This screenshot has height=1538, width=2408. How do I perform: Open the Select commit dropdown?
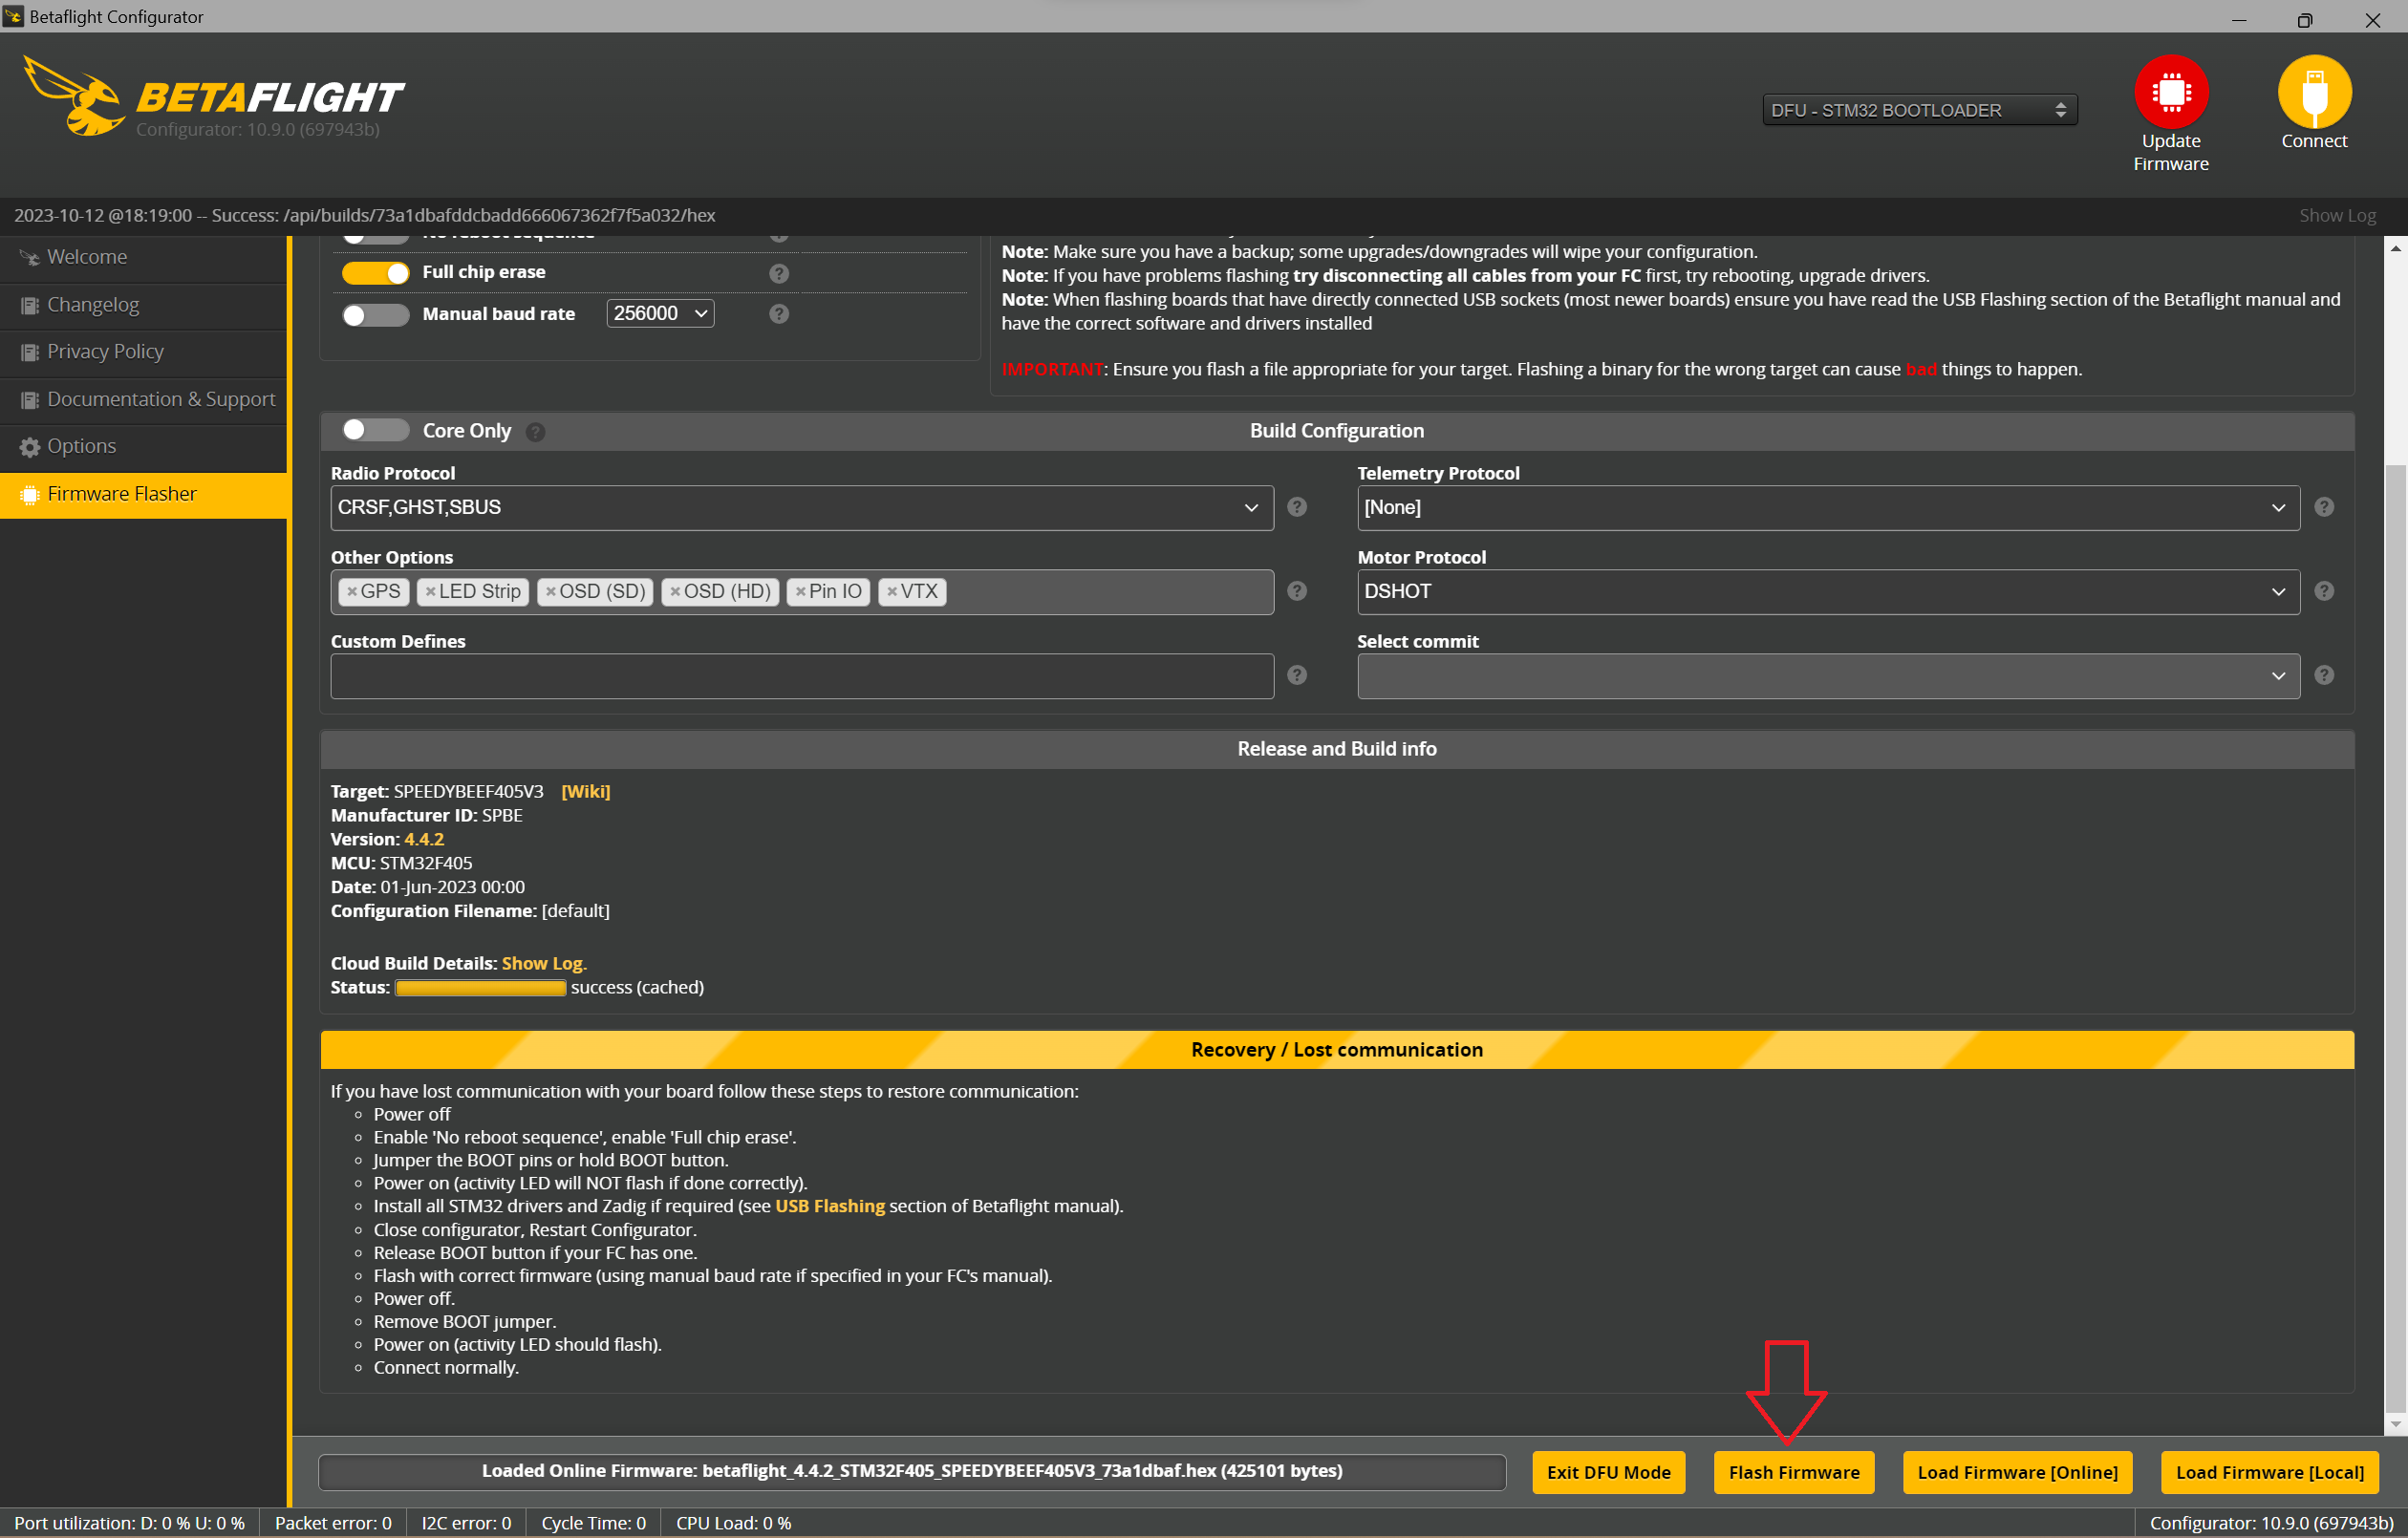[1828, 676]
